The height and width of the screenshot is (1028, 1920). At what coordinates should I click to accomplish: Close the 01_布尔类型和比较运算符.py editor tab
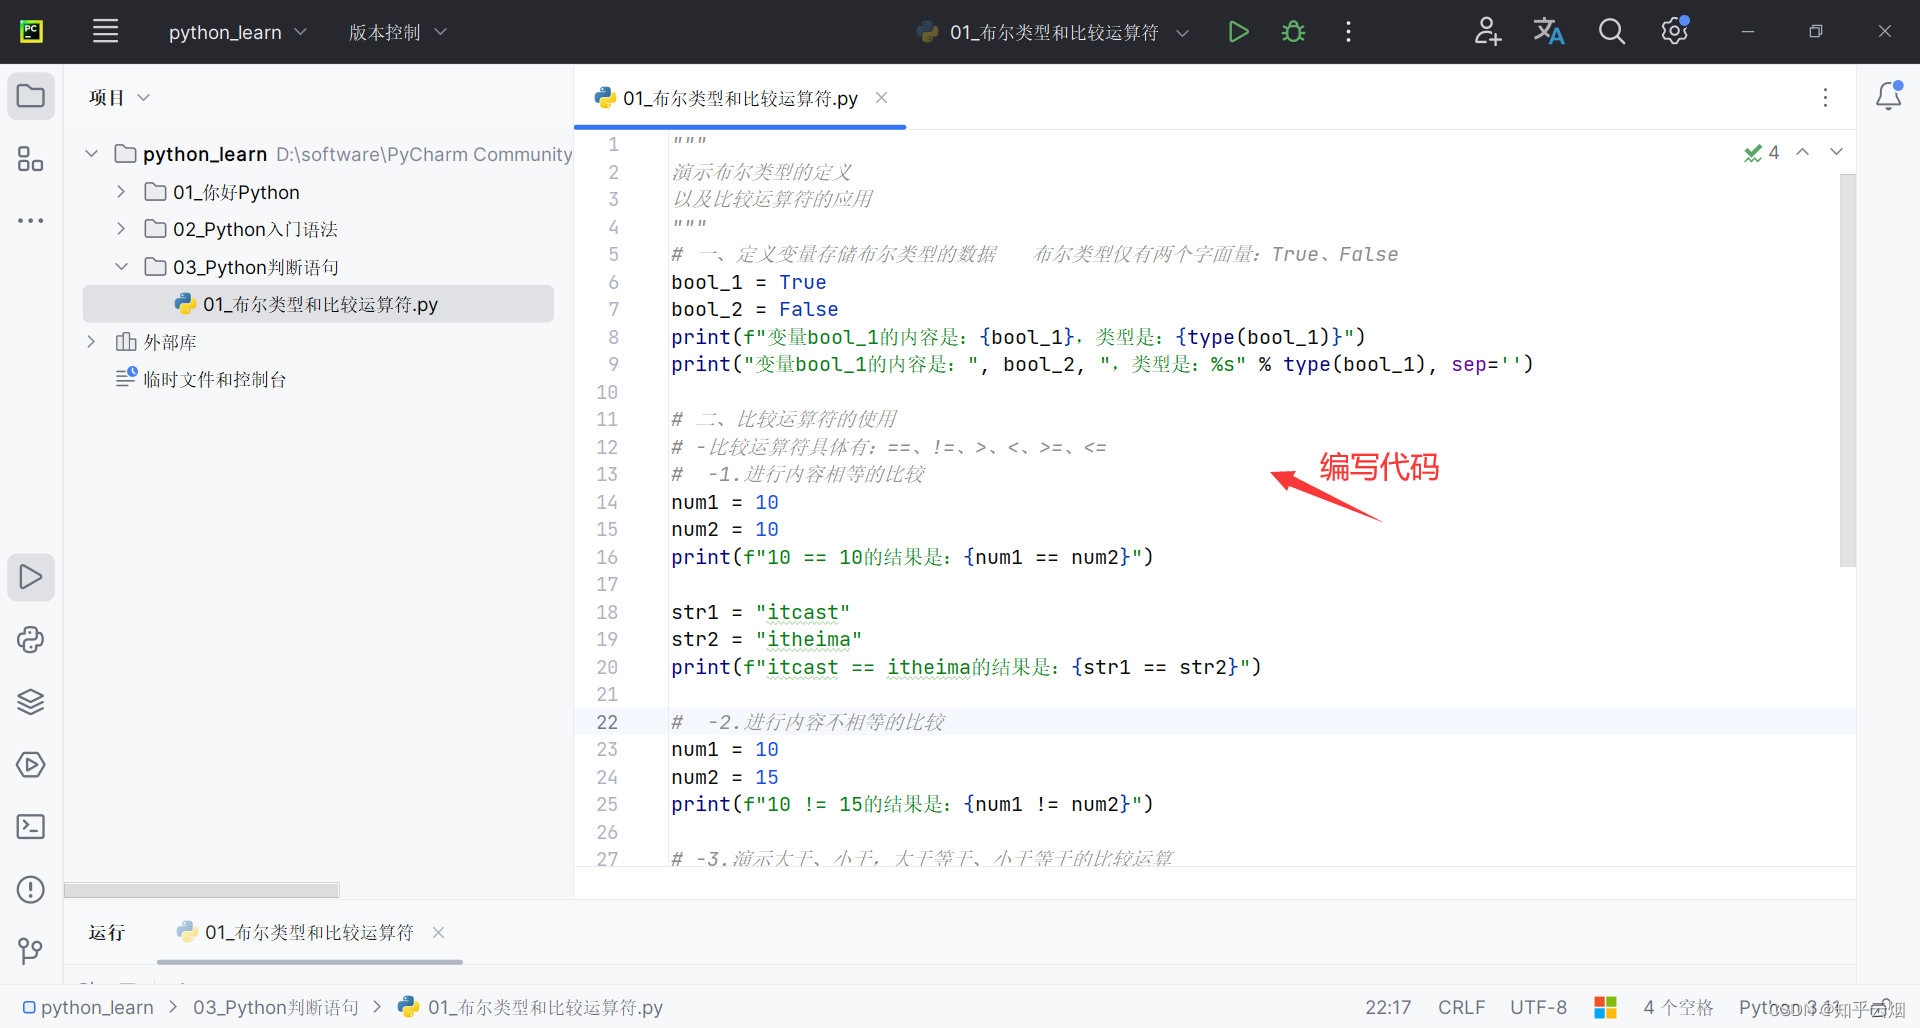(x=881, y=97)
